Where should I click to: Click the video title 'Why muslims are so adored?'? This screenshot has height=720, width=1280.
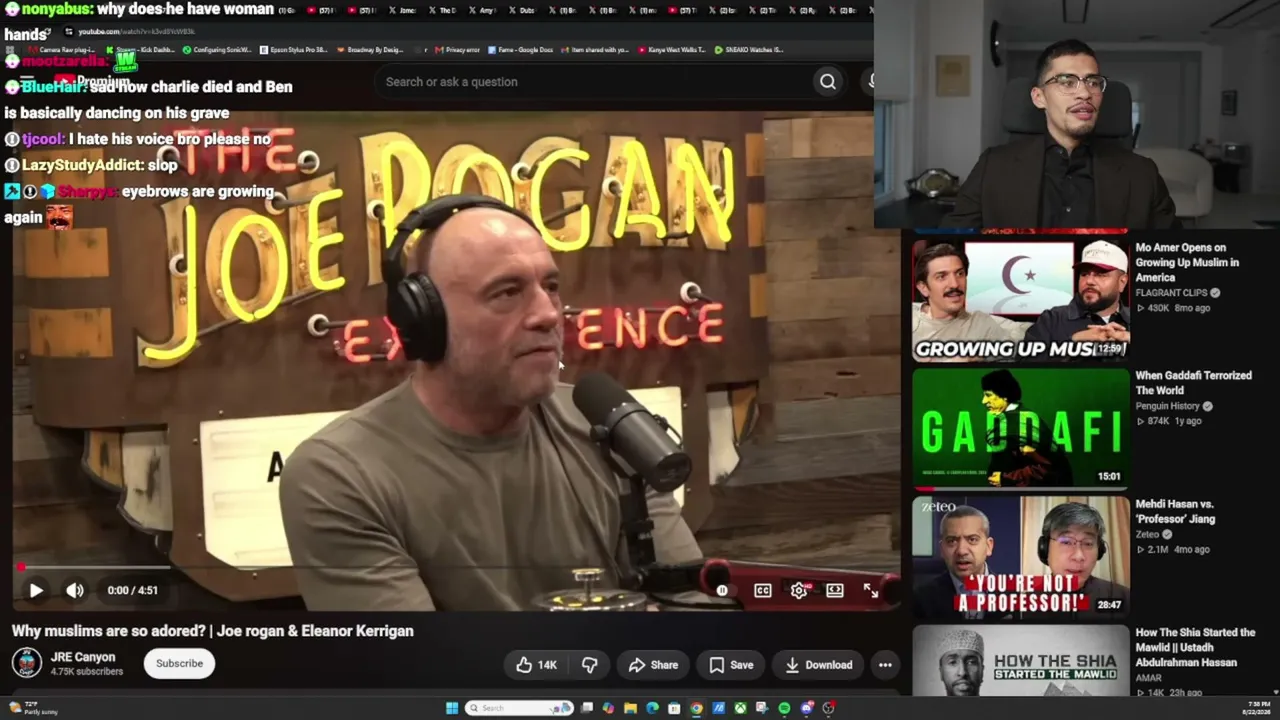coord(213,631)
